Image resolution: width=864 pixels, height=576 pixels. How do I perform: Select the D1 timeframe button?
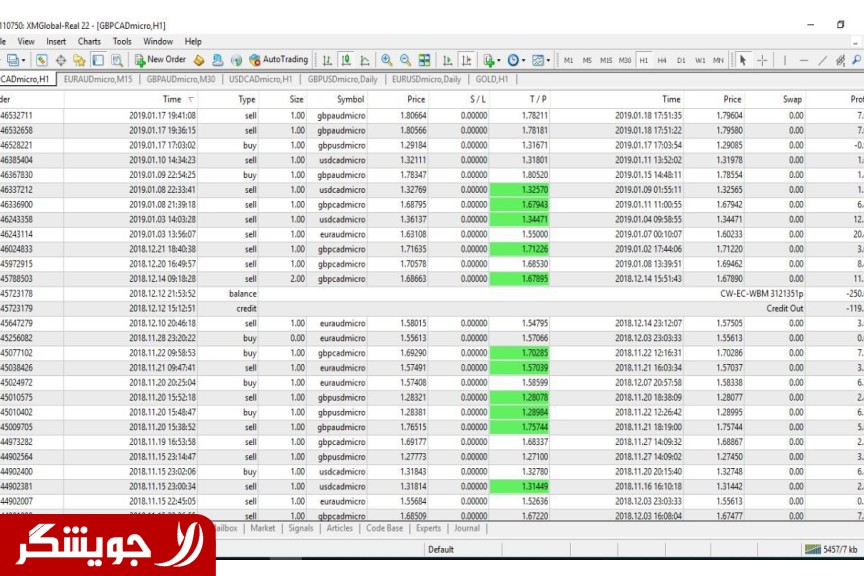pos(681,60)
